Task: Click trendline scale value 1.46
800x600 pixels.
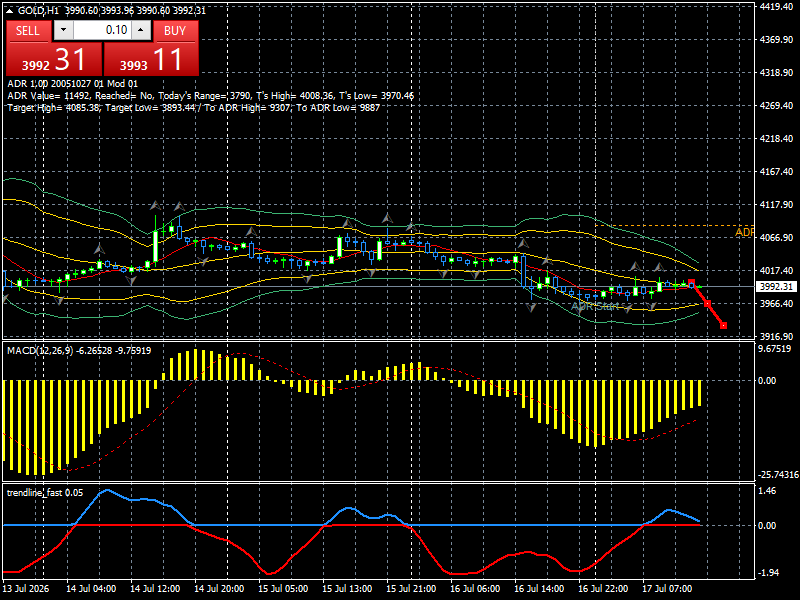Action: 767,491
